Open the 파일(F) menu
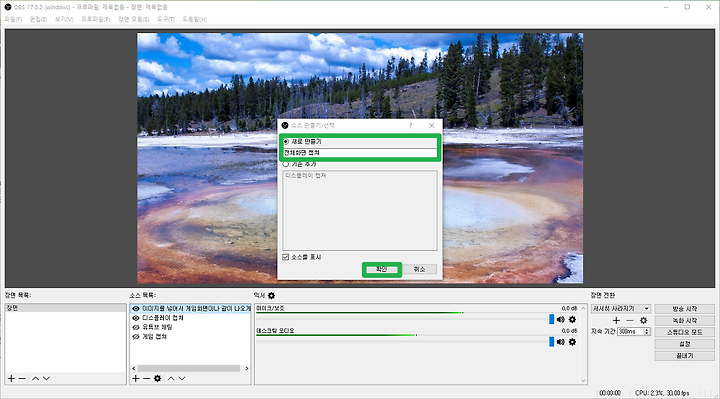This screenshot has width=720, height=399. pyautogui.click(x=13, y=19)
